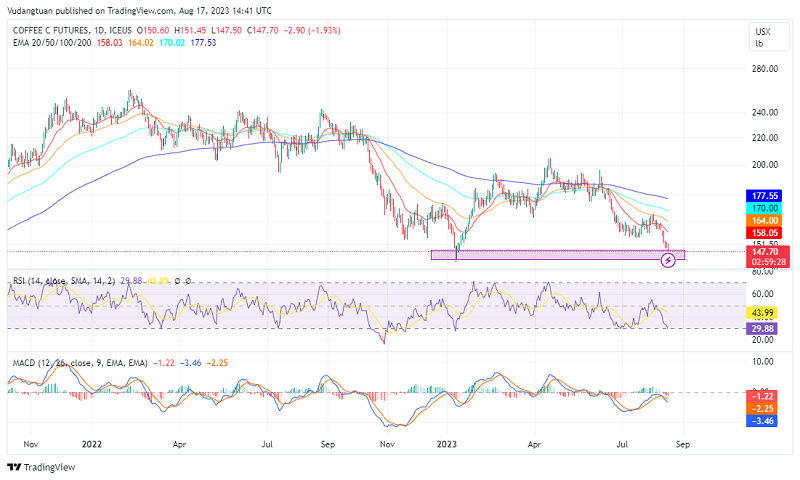Click the yellow 43.99 RSI SMA label
The width and height of the screenshot is (800, 480).
coord(763,313)
